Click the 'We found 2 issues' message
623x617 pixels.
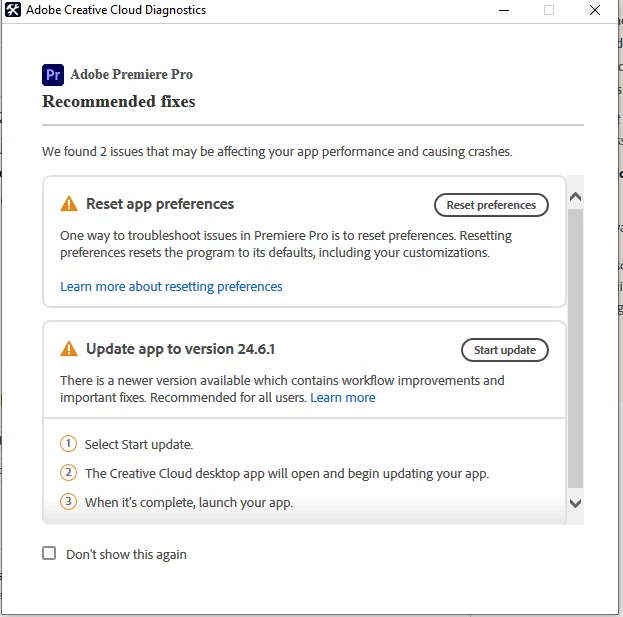click(x=277, y=152)
